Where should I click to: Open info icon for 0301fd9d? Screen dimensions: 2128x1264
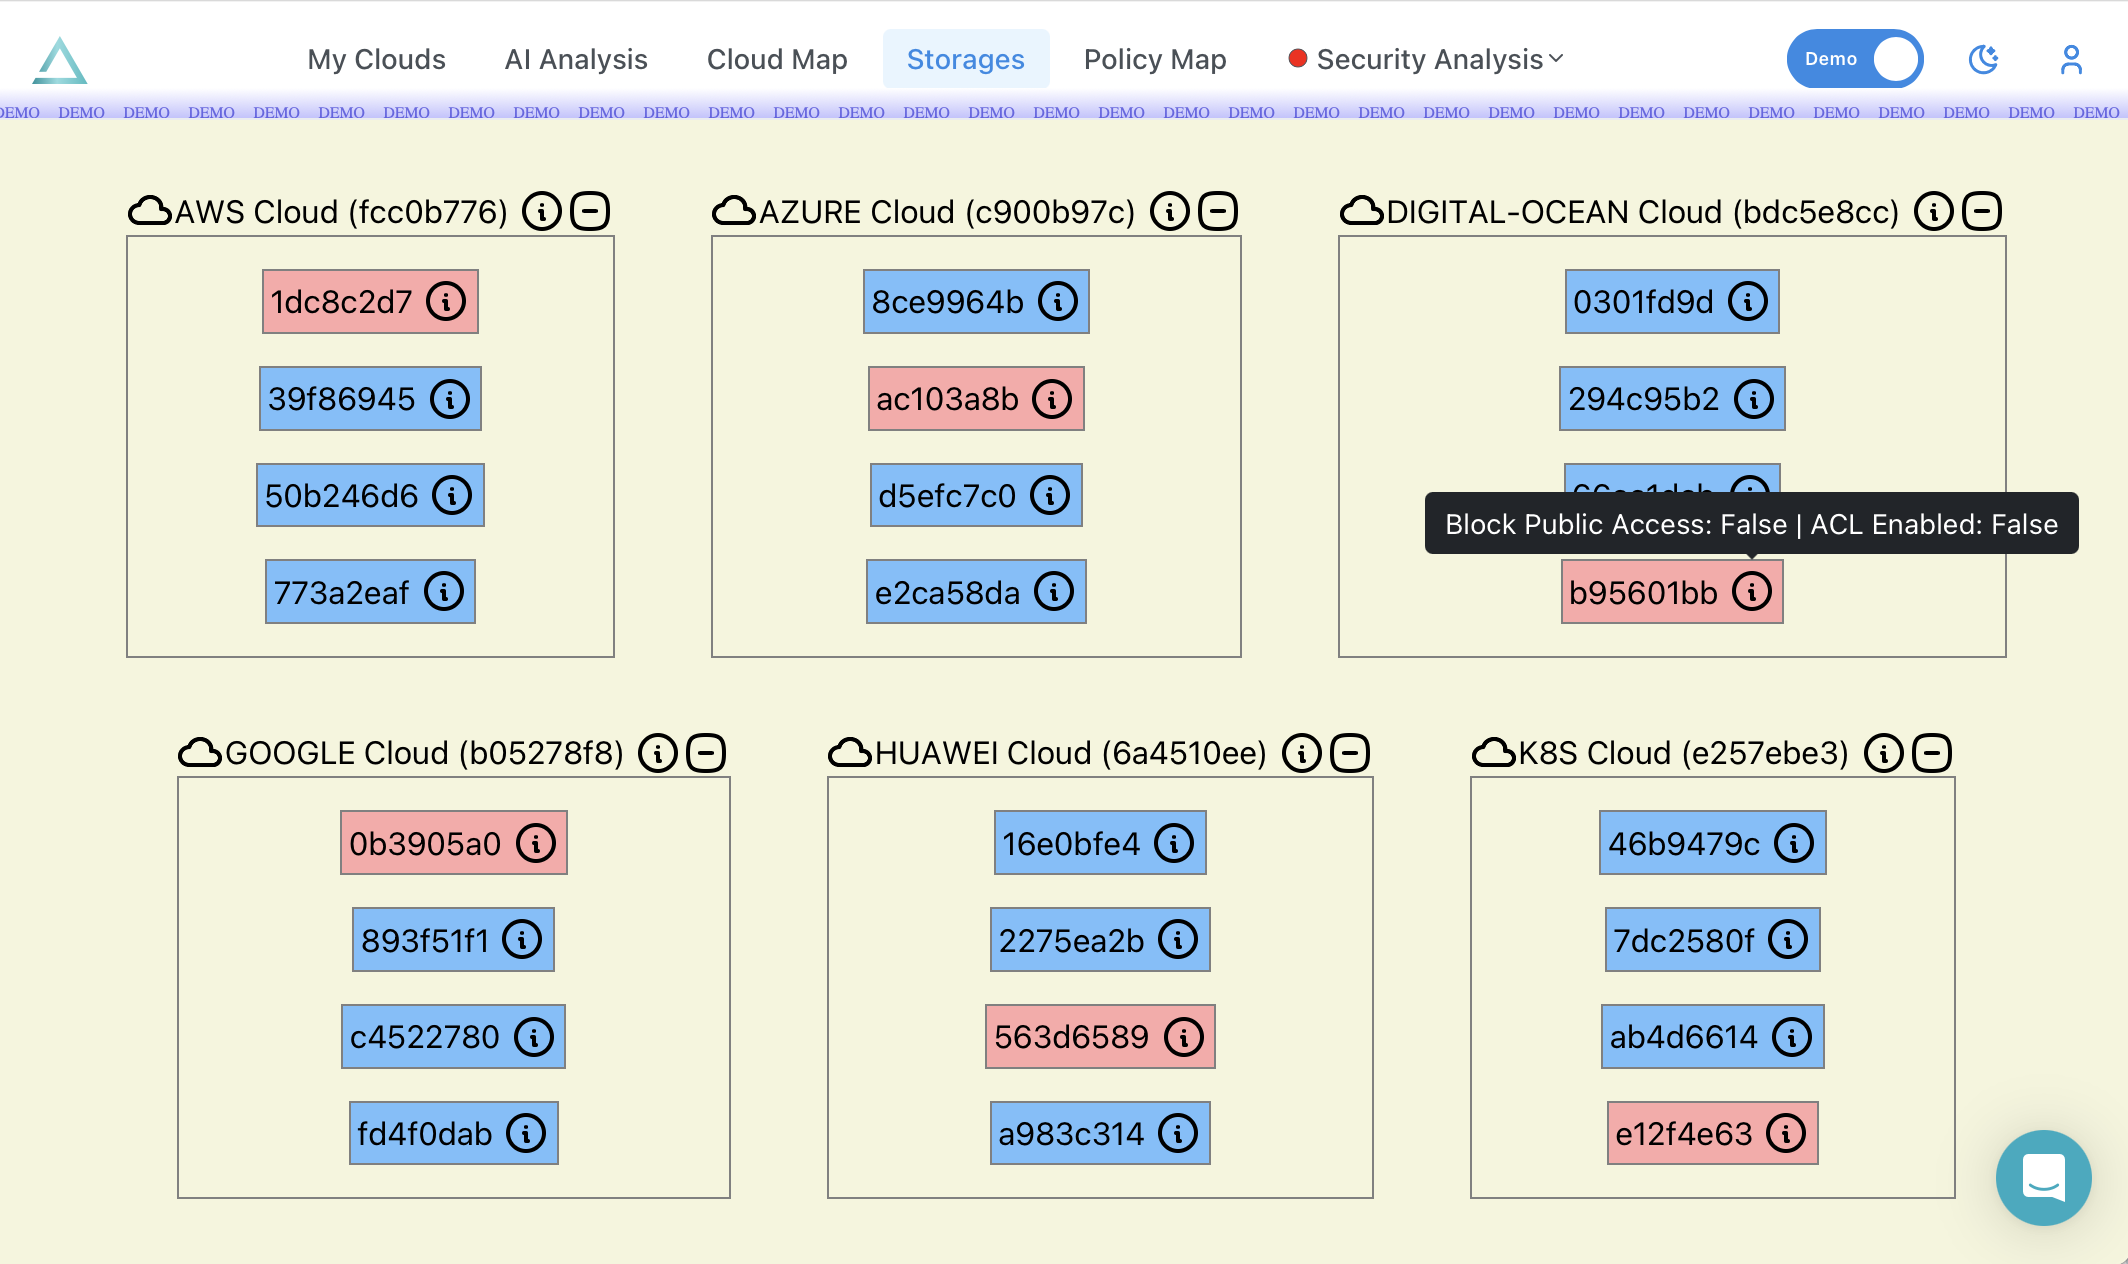pos(1748,301)
